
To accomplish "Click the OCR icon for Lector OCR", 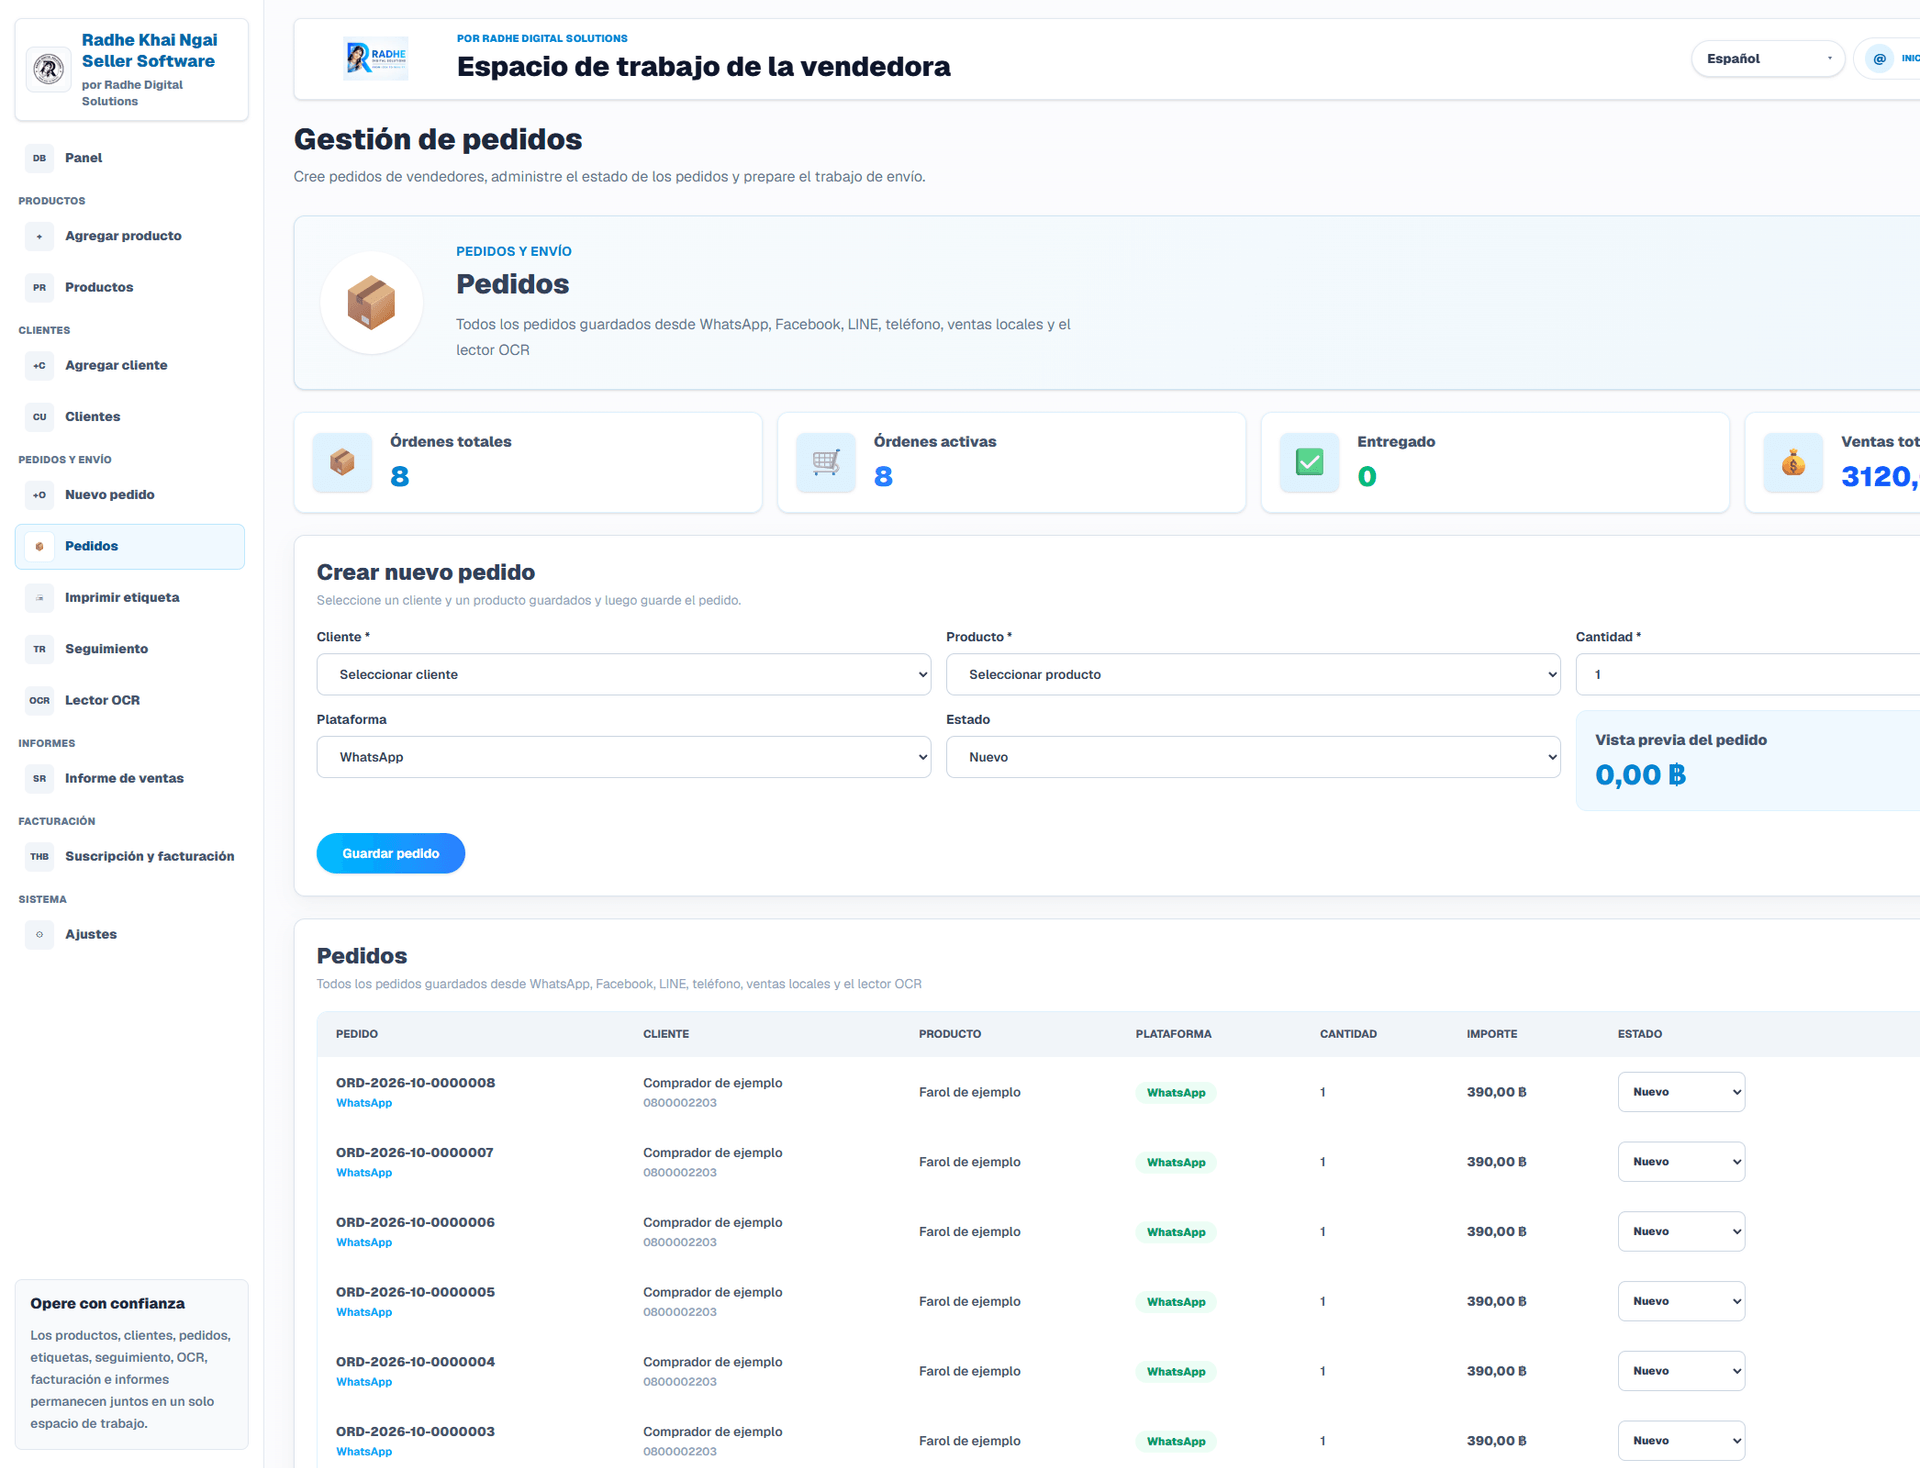I will pyautogui.click(x=39, y=700).
